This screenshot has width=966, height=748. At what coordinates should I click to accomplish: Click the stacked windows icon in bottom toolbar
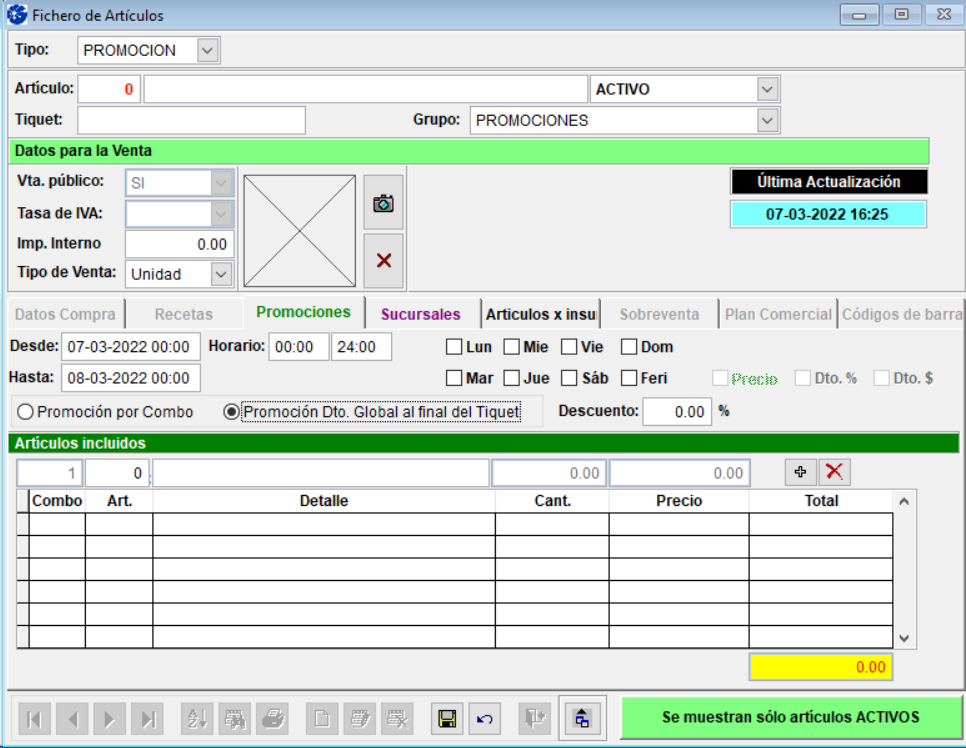581,718
